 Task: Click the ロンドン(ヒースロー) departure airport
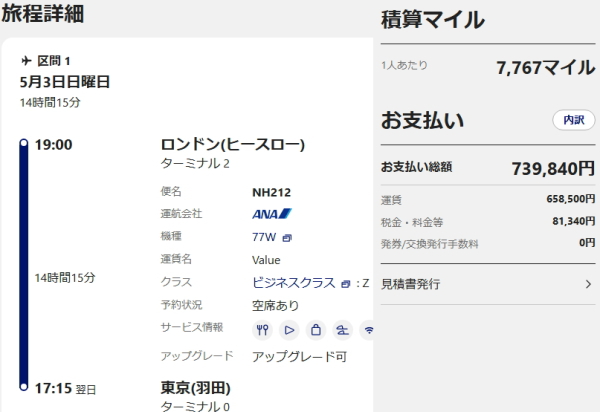click(x=232, y=144)
